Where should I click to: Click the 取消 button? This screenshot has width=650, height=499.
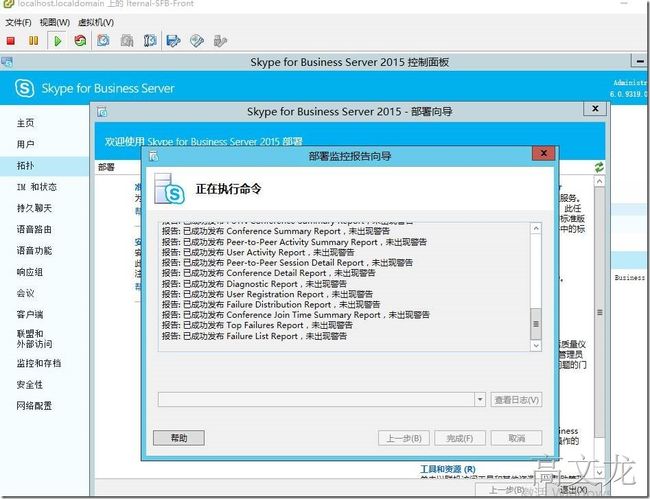517,438
